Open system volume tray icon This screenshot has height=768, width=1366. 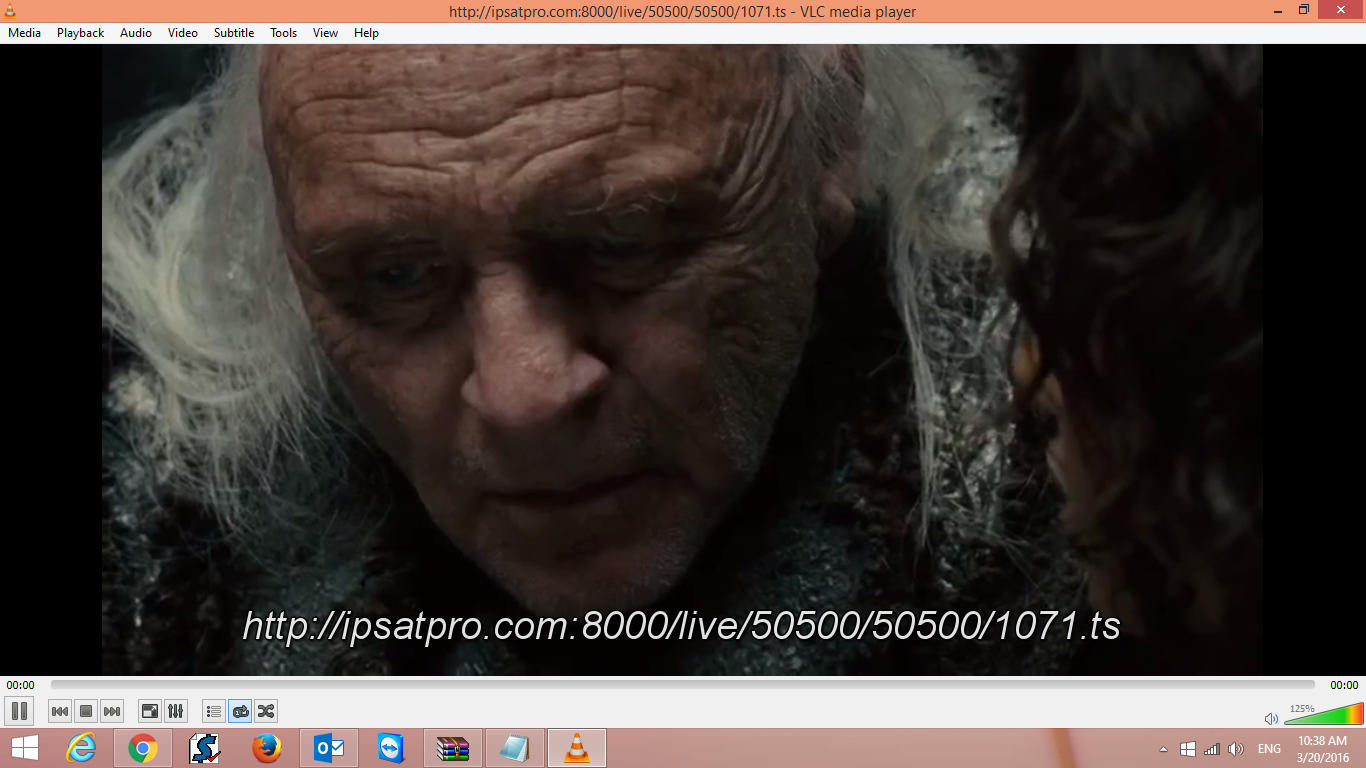(1236, 749)
